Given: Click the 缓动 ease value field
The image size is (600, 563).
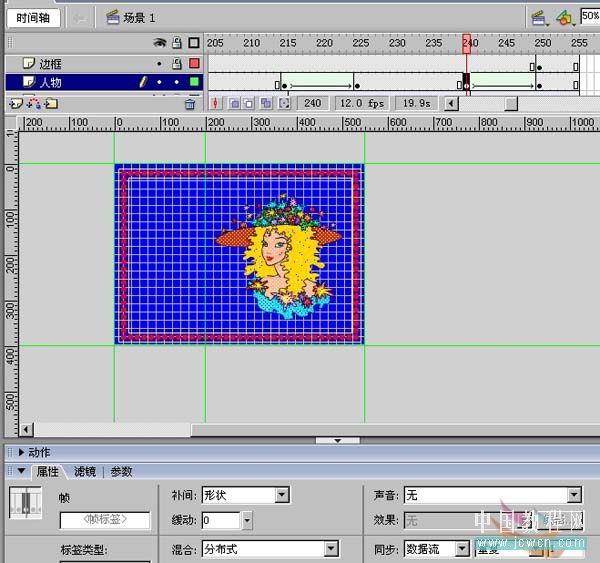Looking at the screenshot, I should 221,520.
